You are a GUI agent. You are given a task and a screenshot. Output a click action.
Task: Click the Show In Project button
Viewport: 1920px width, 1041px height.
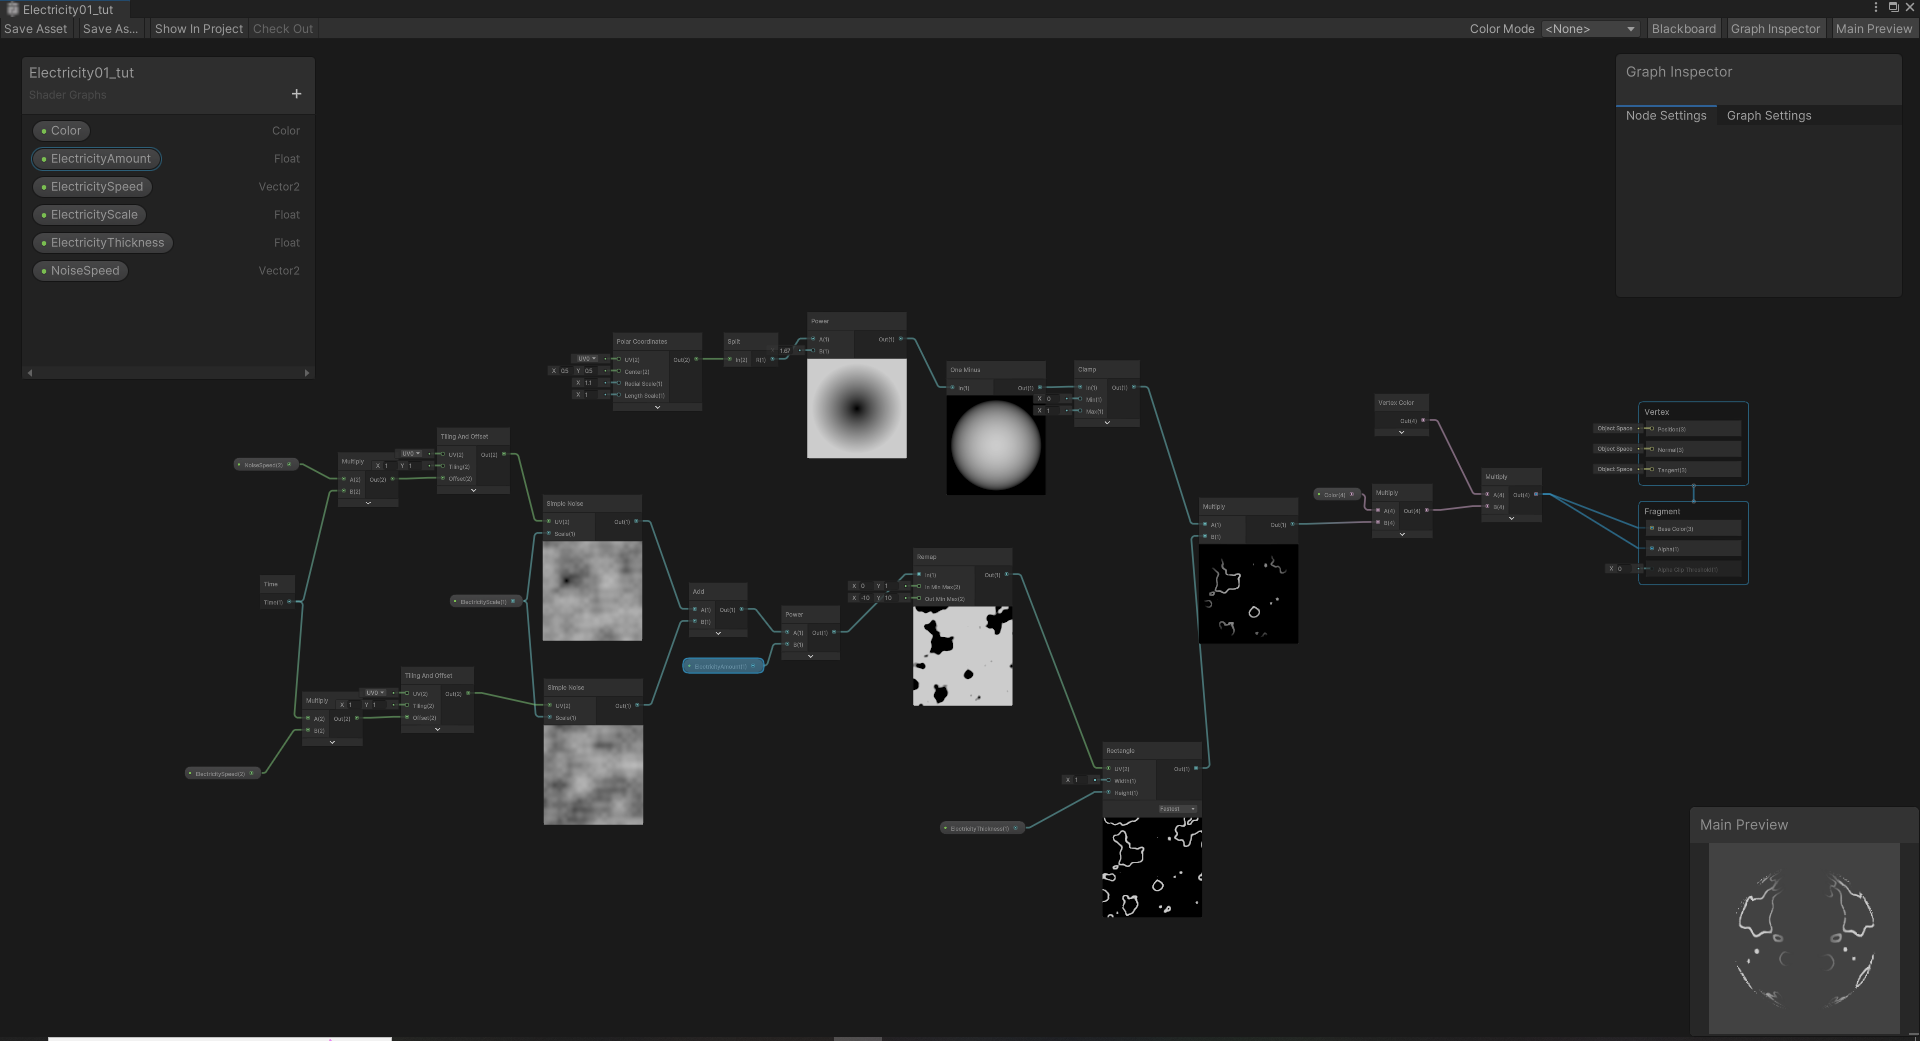[199, 29]
